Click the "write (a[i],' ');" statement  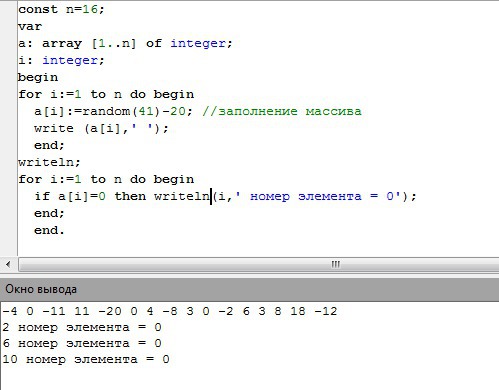click(101, 128)
